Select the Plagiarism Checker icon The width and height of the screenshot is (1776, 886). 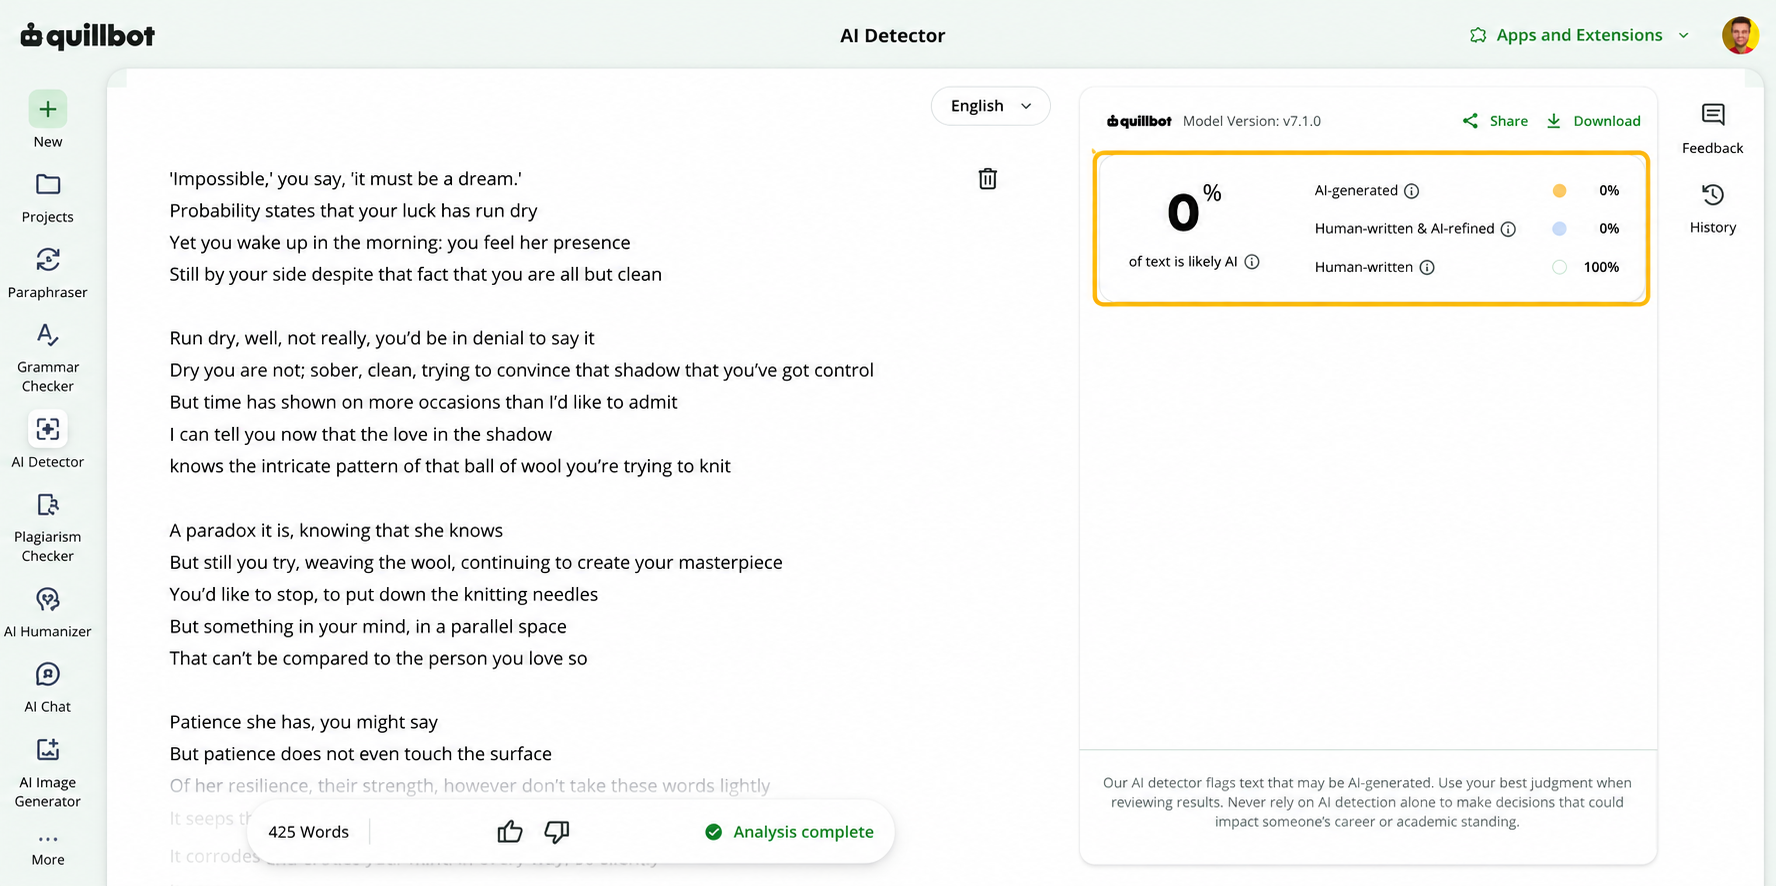[47, 504]
